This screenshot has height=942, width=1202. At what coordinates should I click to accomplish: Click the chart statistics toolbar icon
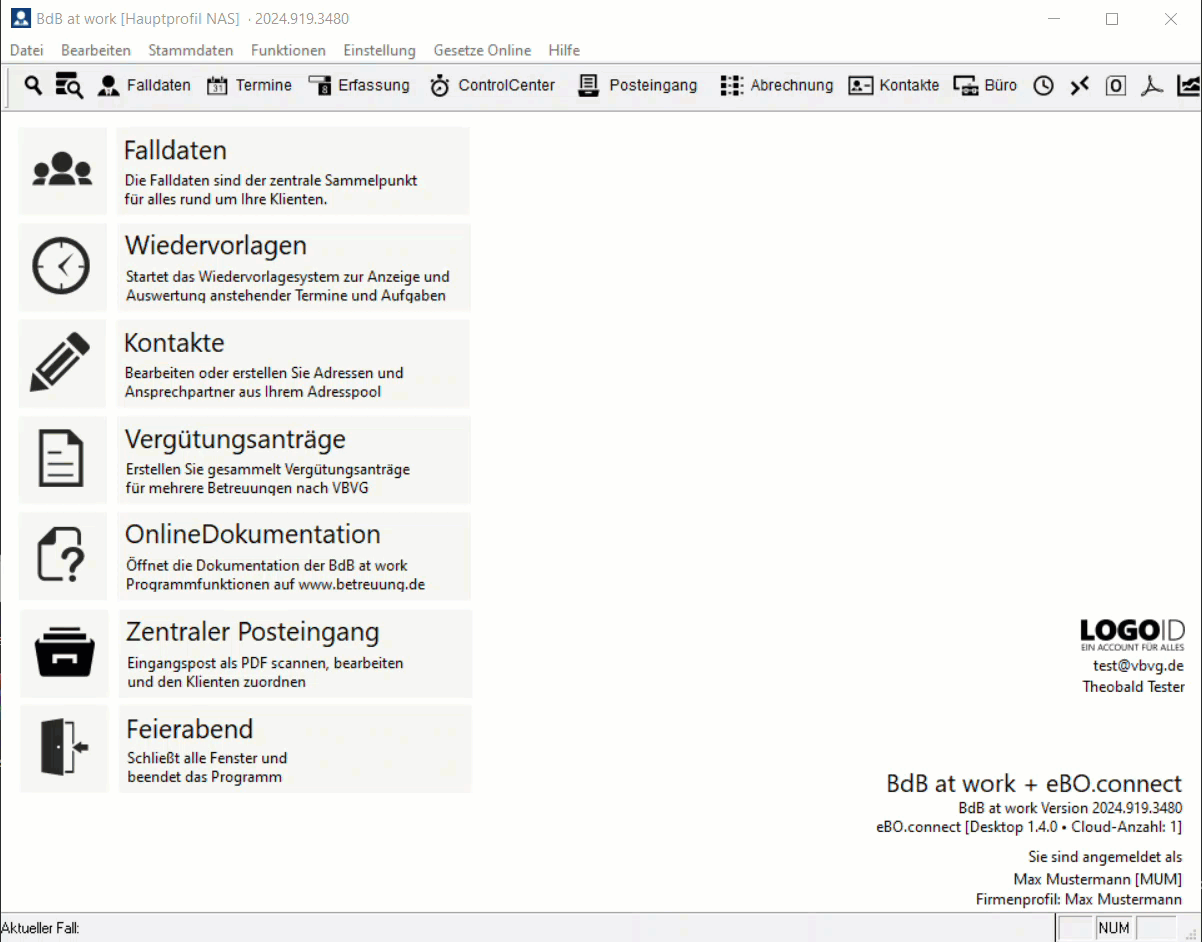(x=1189, y=86)
